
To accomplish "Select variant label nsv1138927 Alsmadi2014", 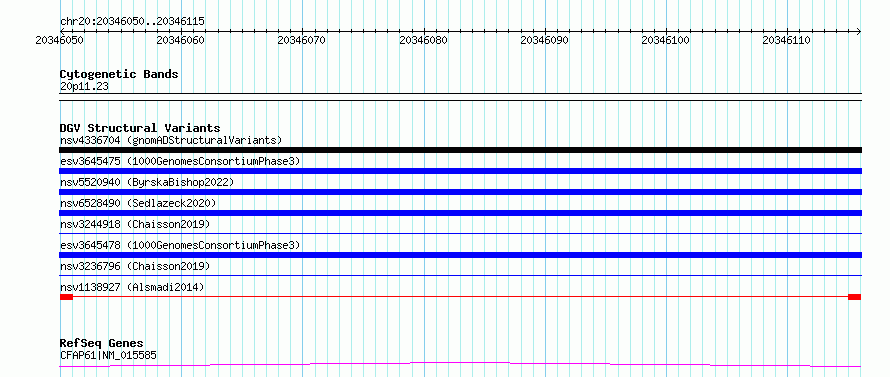I will [132, 287].
